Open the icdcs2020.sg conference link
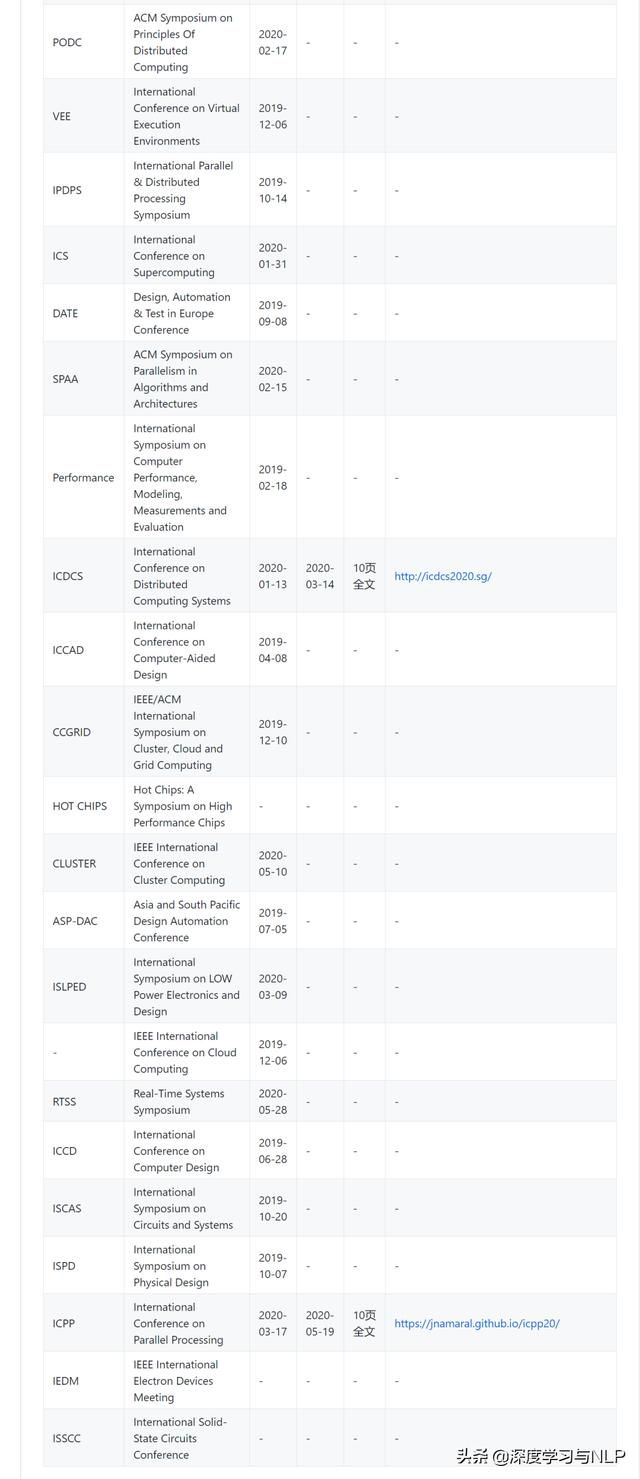The height and width of the screenshot is (1479, 640). click(443, 576)
